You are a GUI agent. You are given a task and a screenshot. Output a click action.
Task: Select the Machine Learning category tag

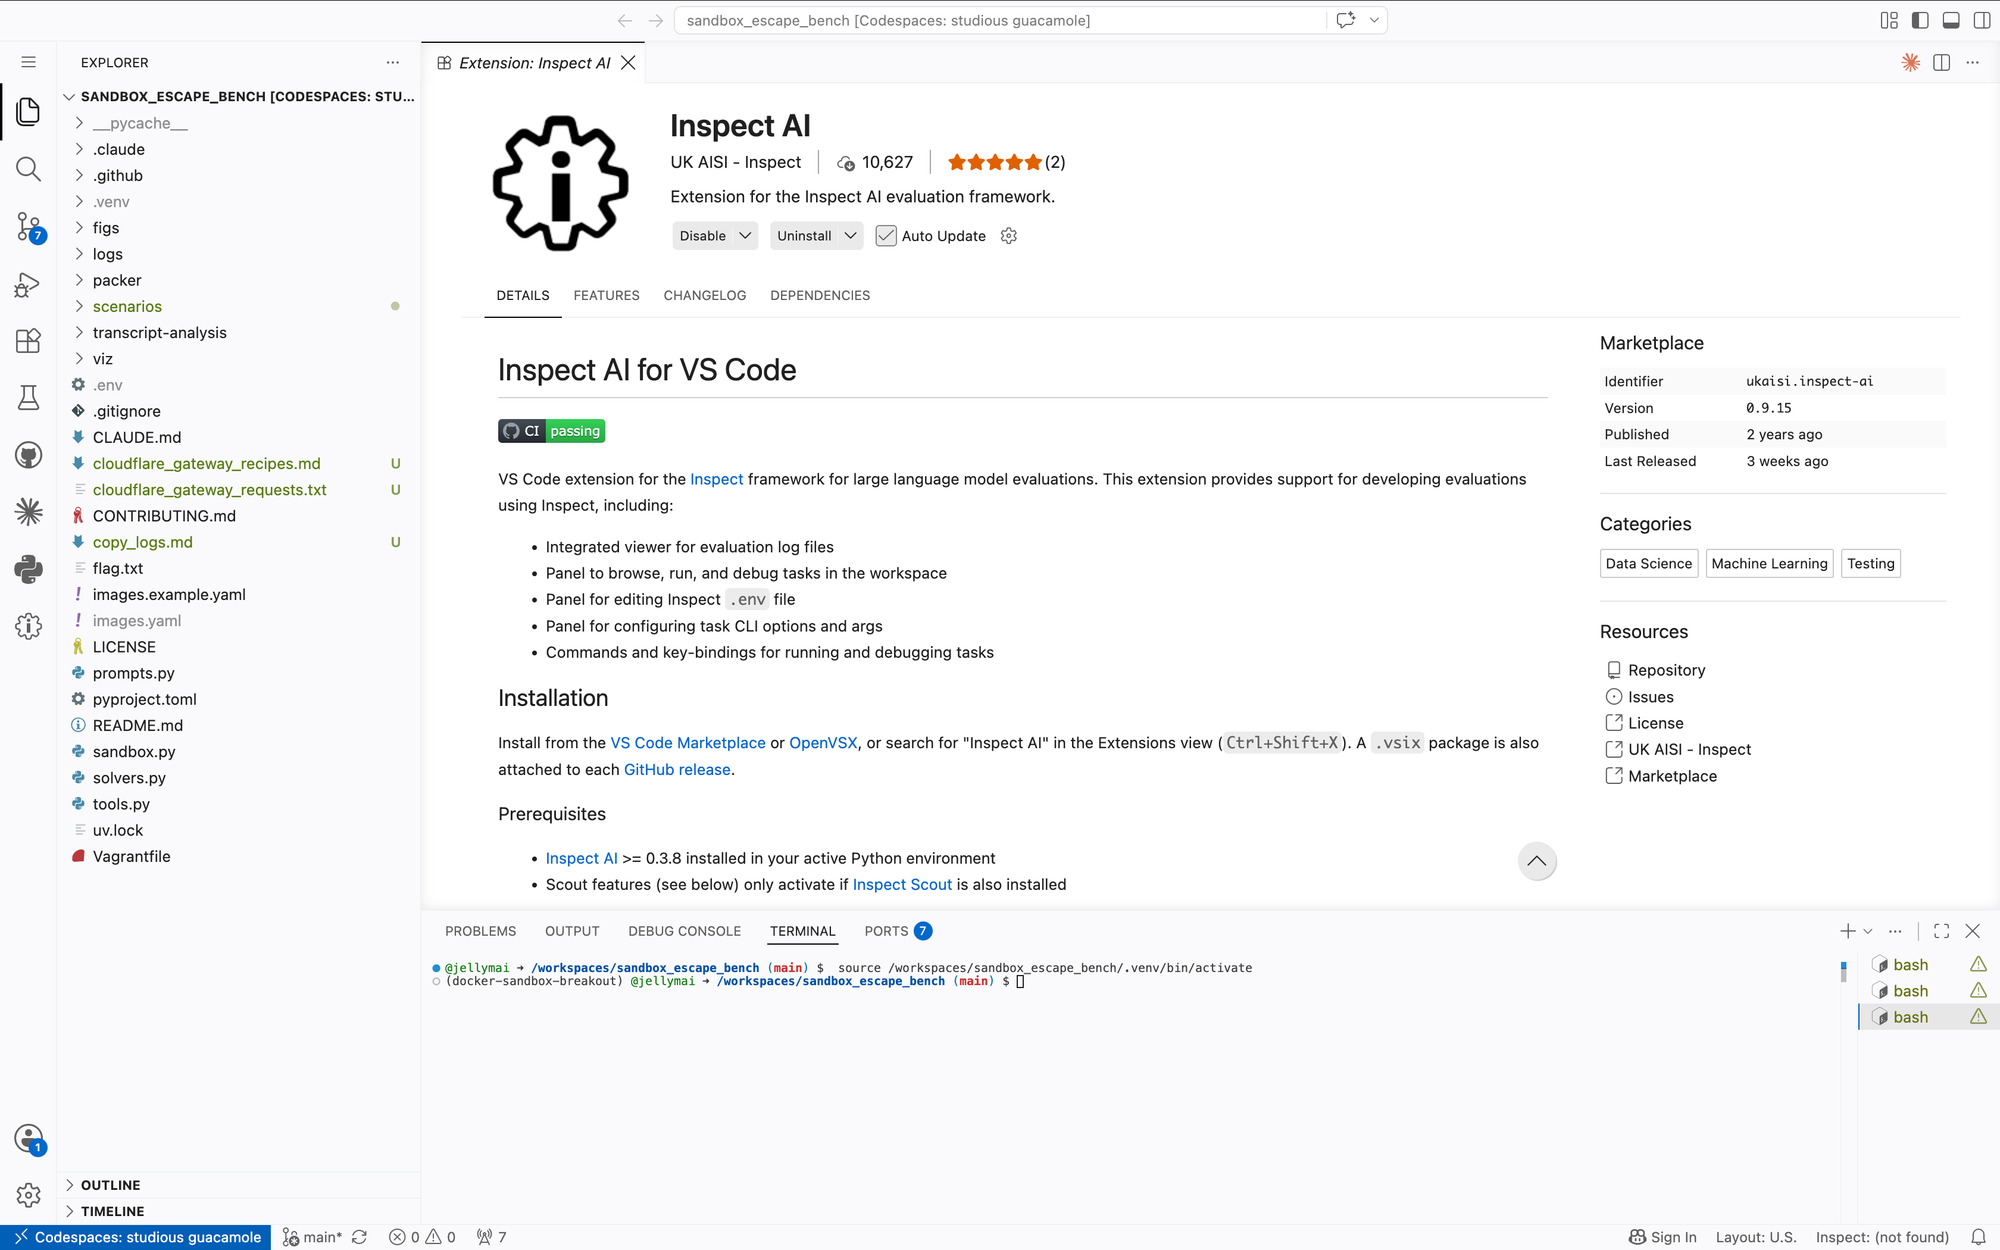point(1769,564)
